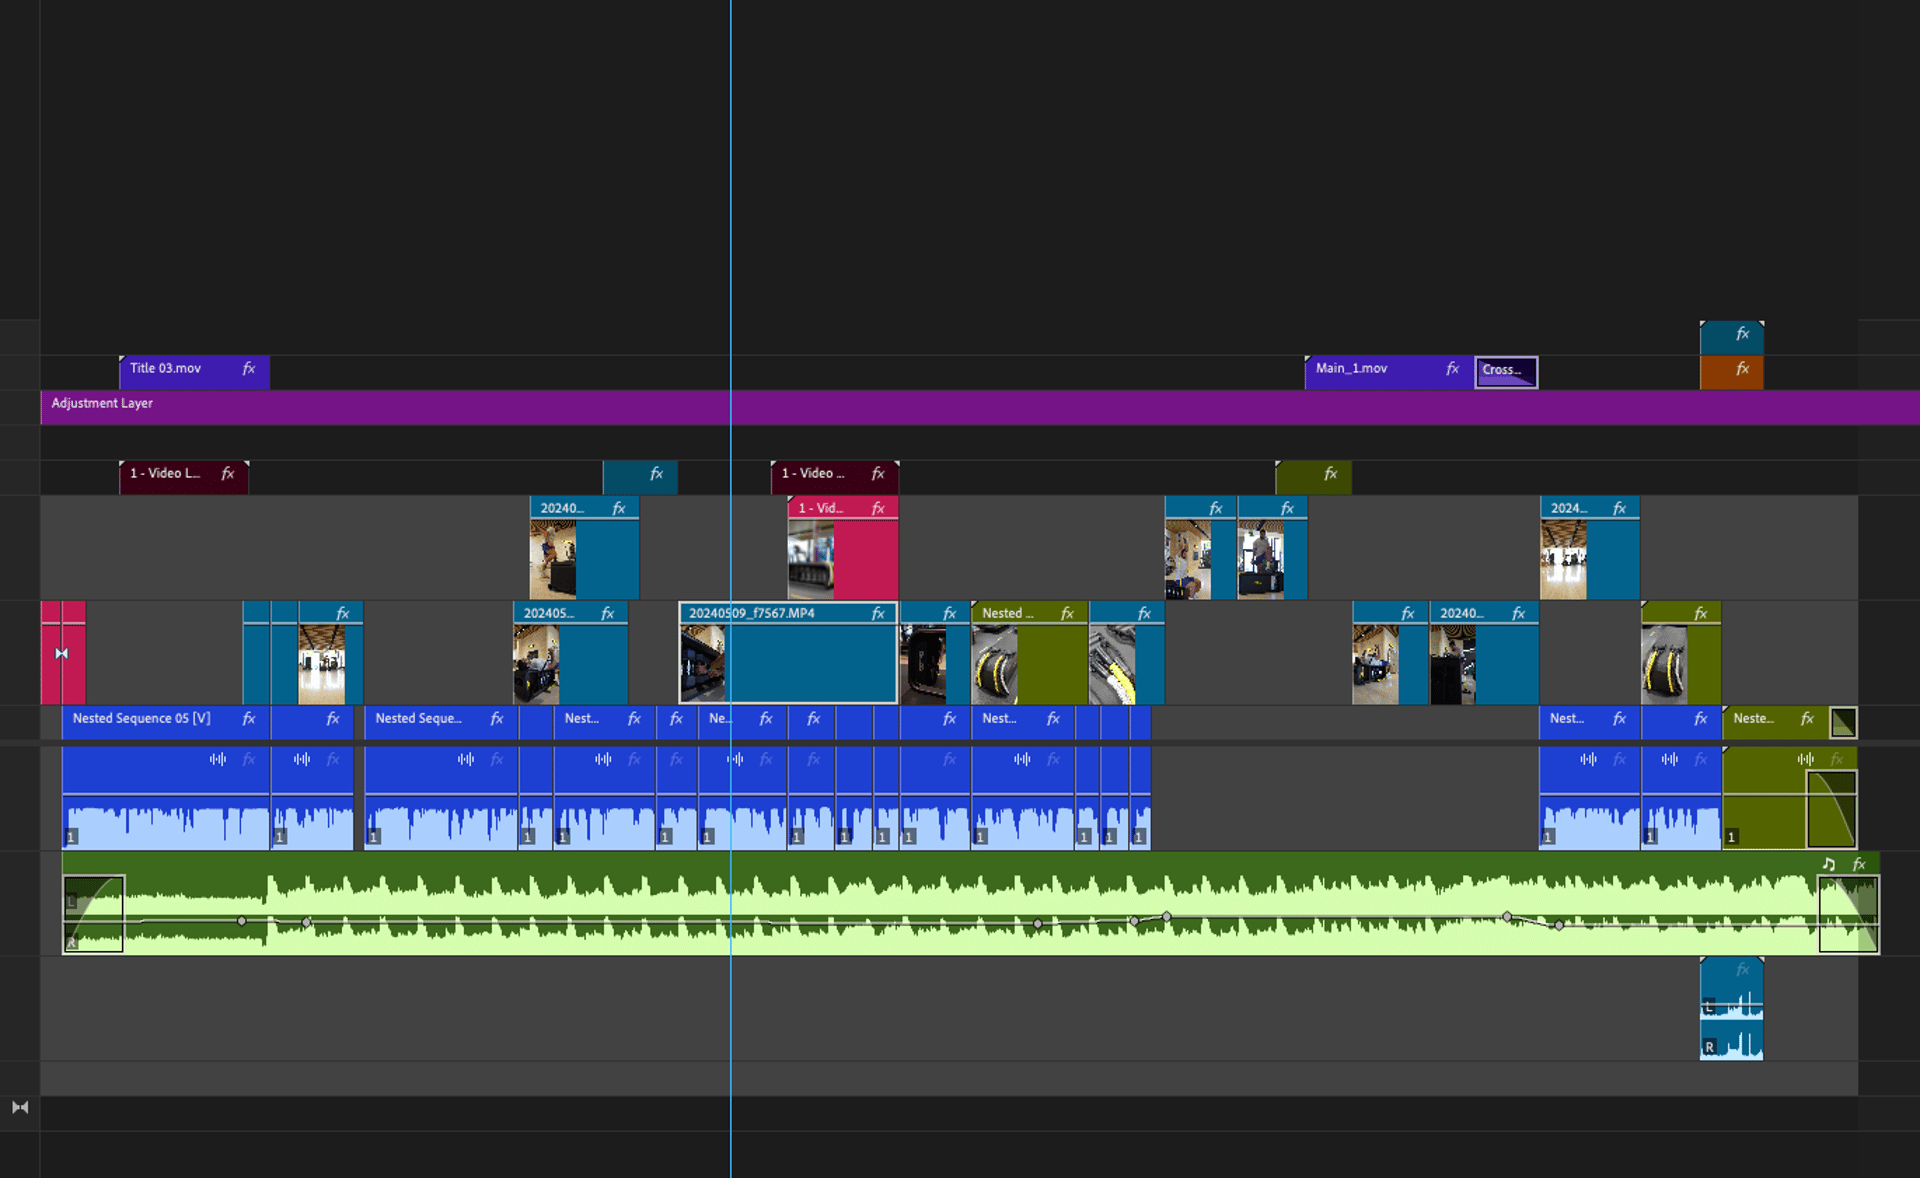Select the teal clip above the orange clip
1920x1178 pixels.
point(1732,338)
